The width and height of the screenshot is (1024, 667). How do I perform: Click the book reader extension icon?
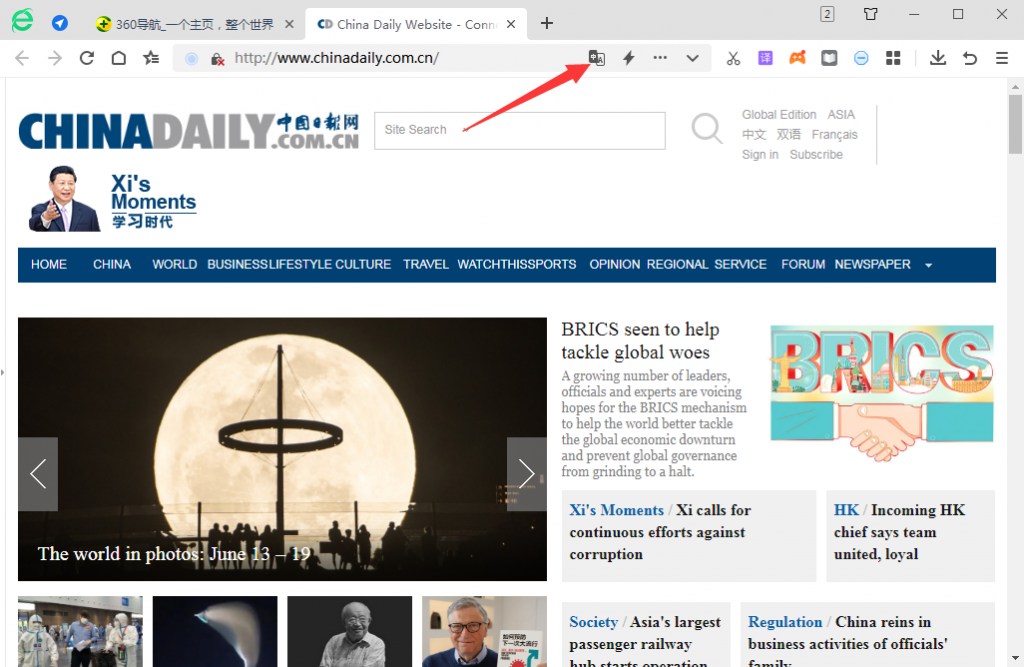pyautogui.click(x=829, y=58)
